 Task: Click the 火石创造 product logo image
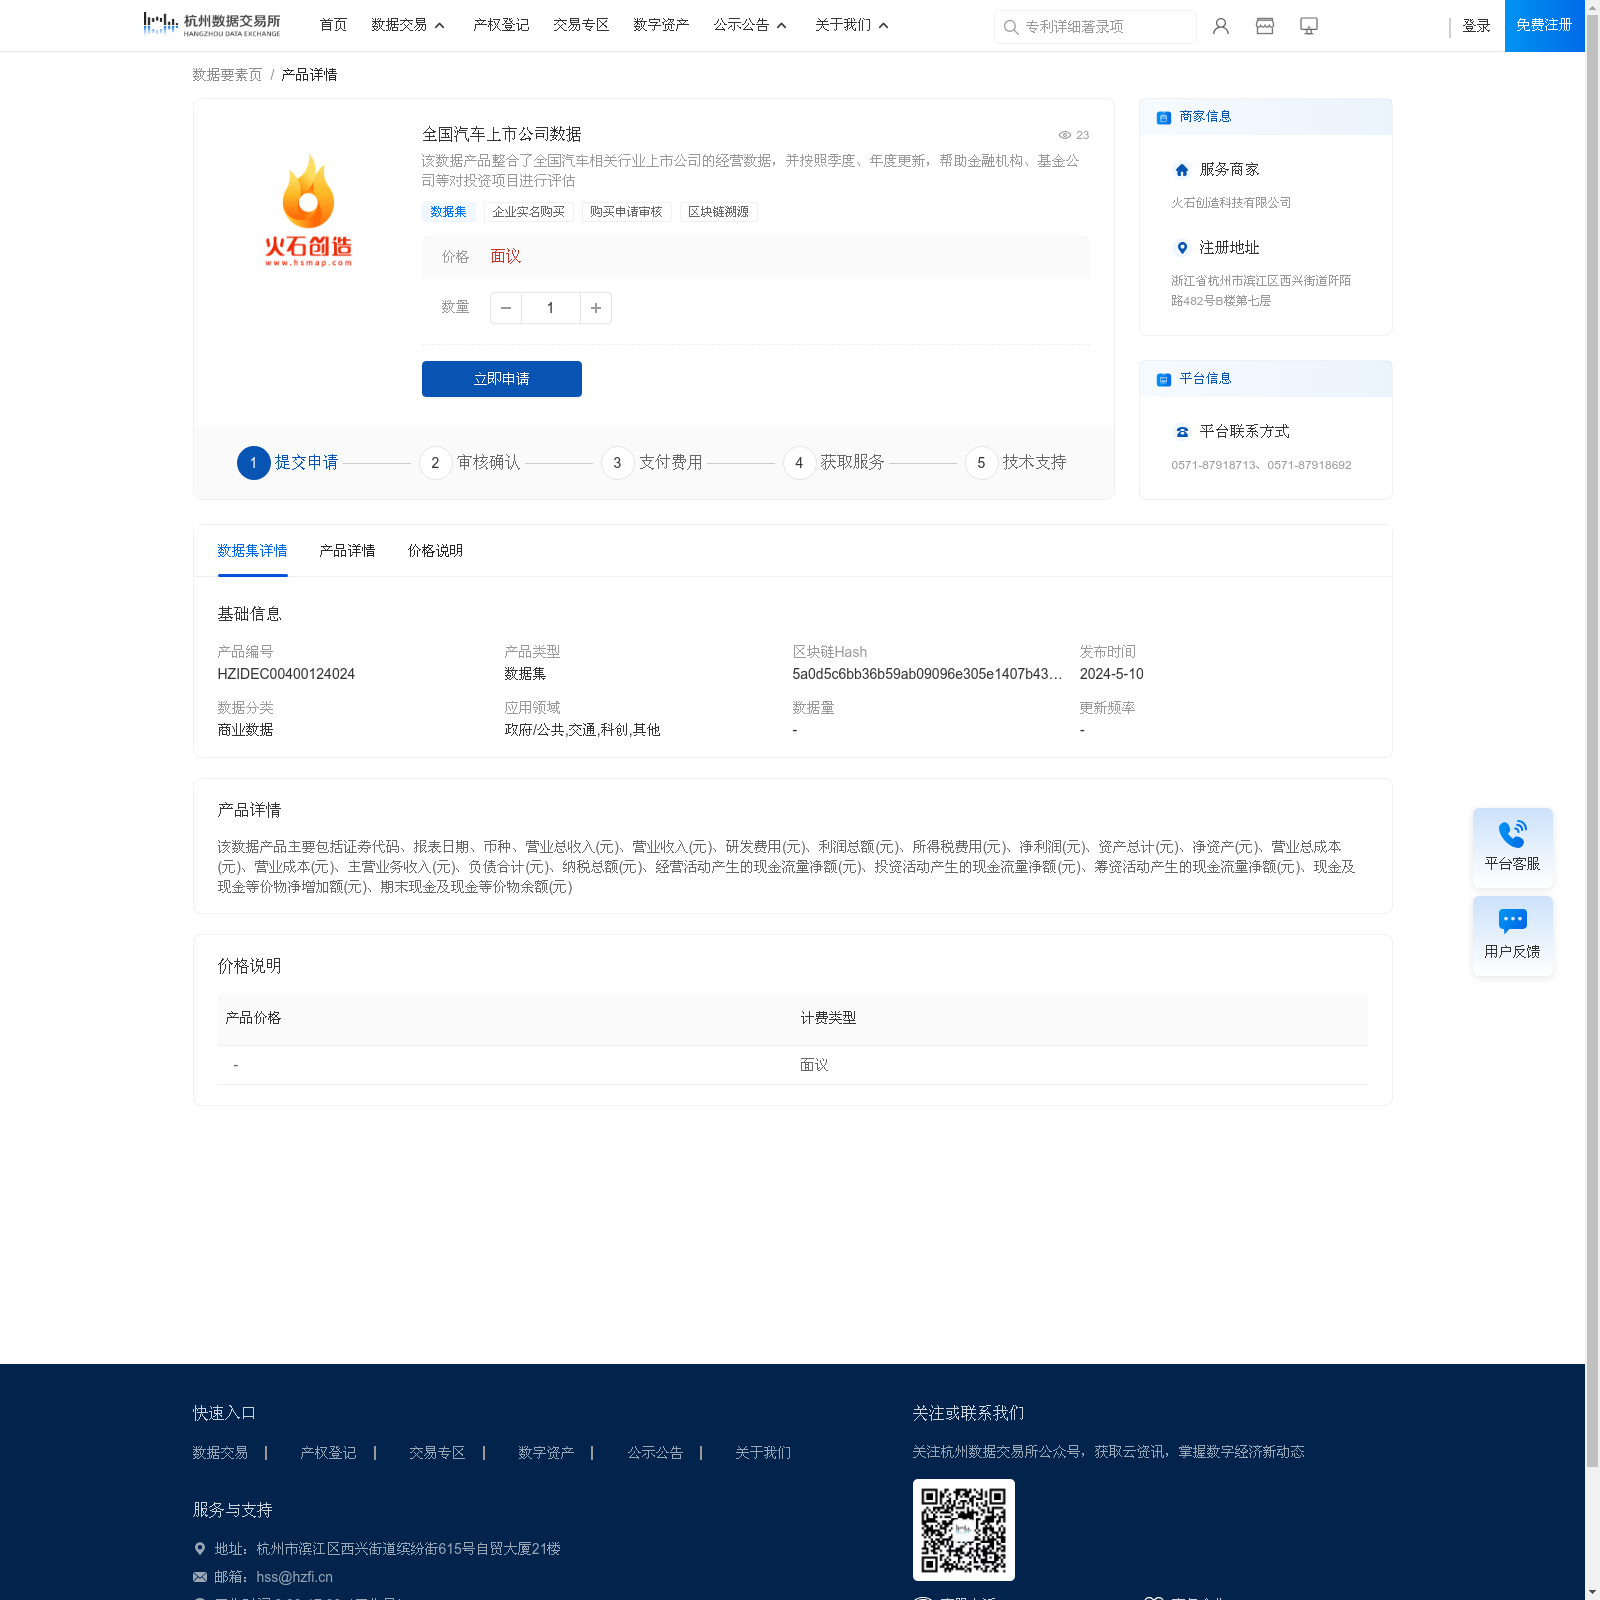[308, 210]
